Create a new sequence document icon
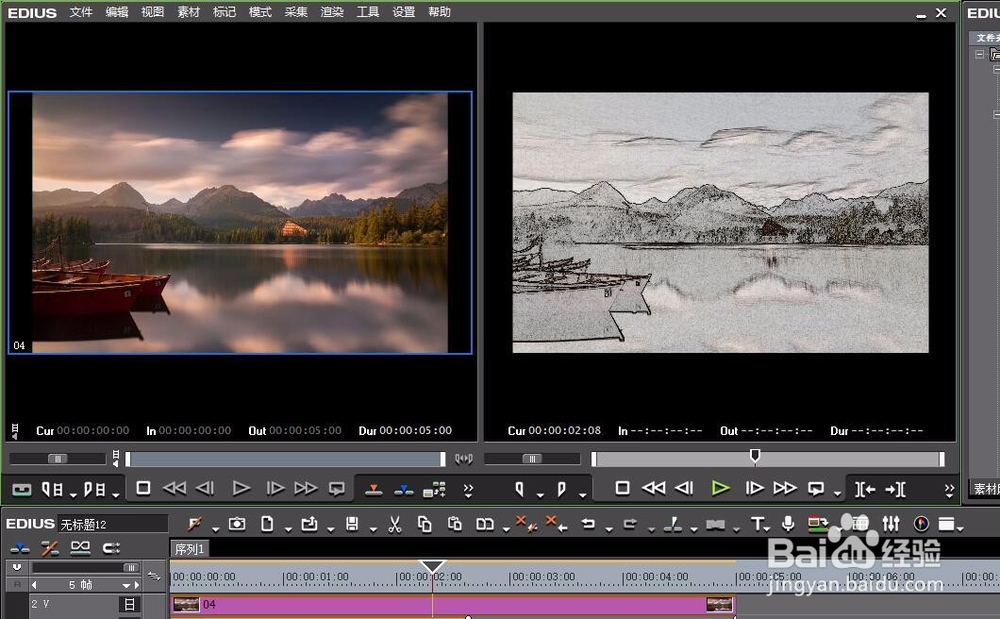Image resolution: width=1000 pixels, height=619 pixels. click(267, 524)
